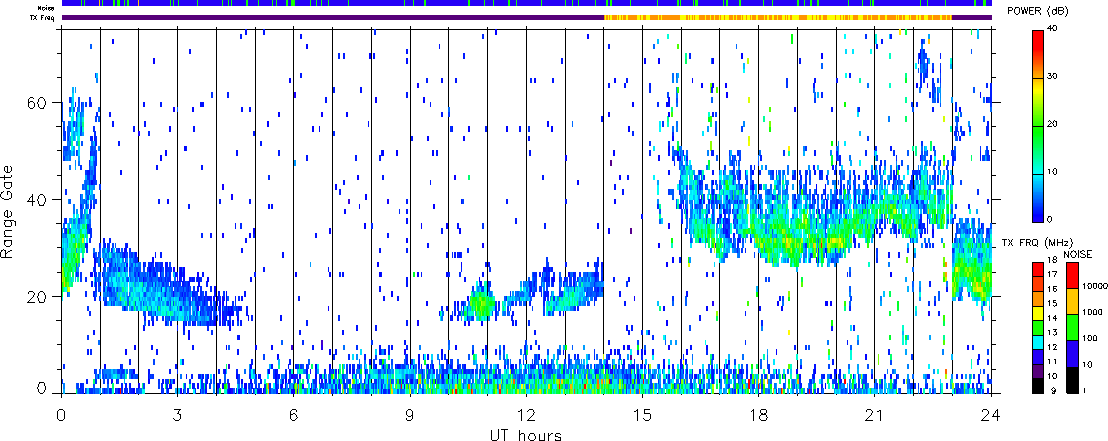This screenshot has height=441, width=1108.
Task: Click the POWER (dB) color bar
Action: (x=1038, y=125)
